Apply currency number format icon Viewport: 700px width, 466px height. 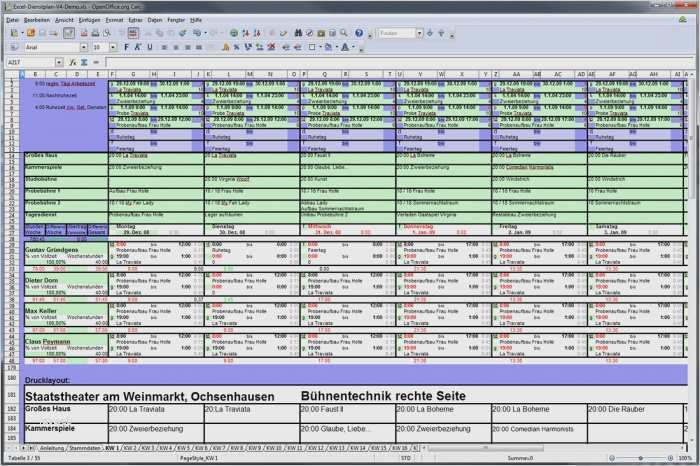tap(226, 47)
